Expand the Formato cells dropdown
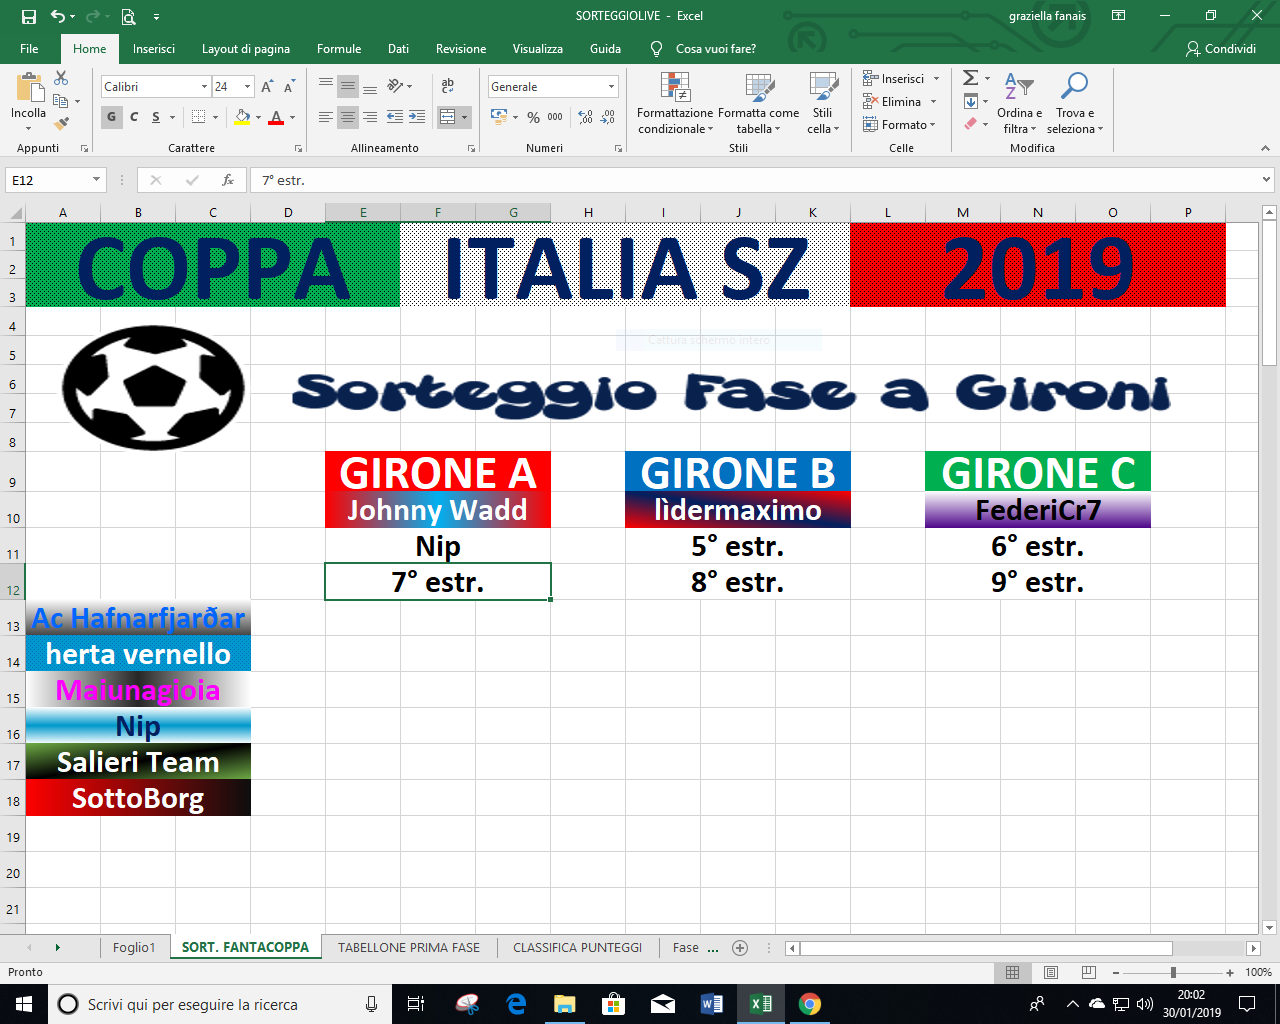 933,125
